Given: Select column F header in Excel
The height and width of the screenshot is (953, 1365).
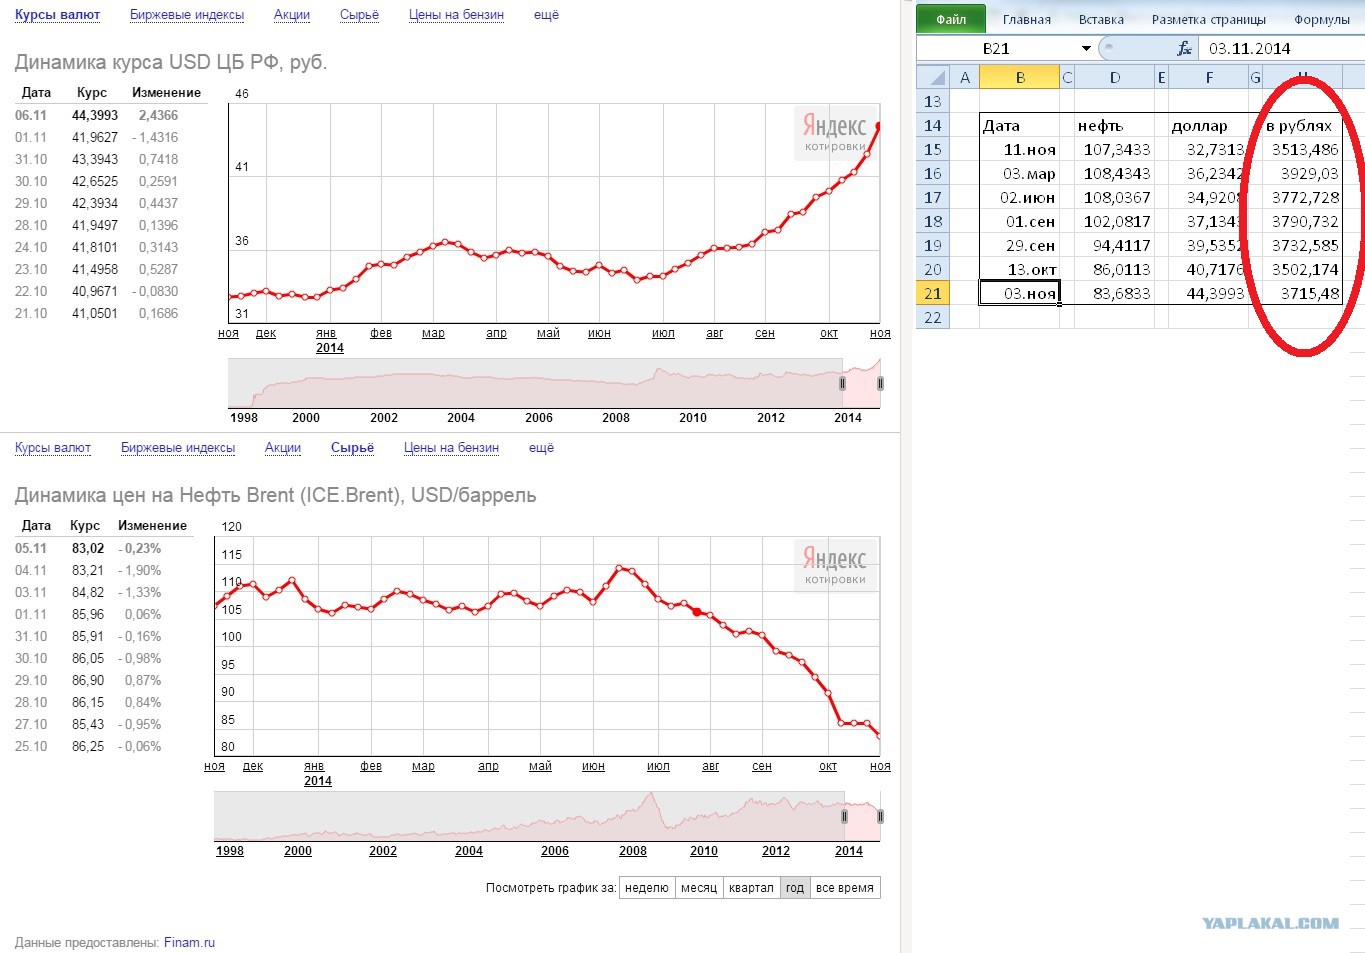Looking at the screenshot, I should (x=1209, y=77).
